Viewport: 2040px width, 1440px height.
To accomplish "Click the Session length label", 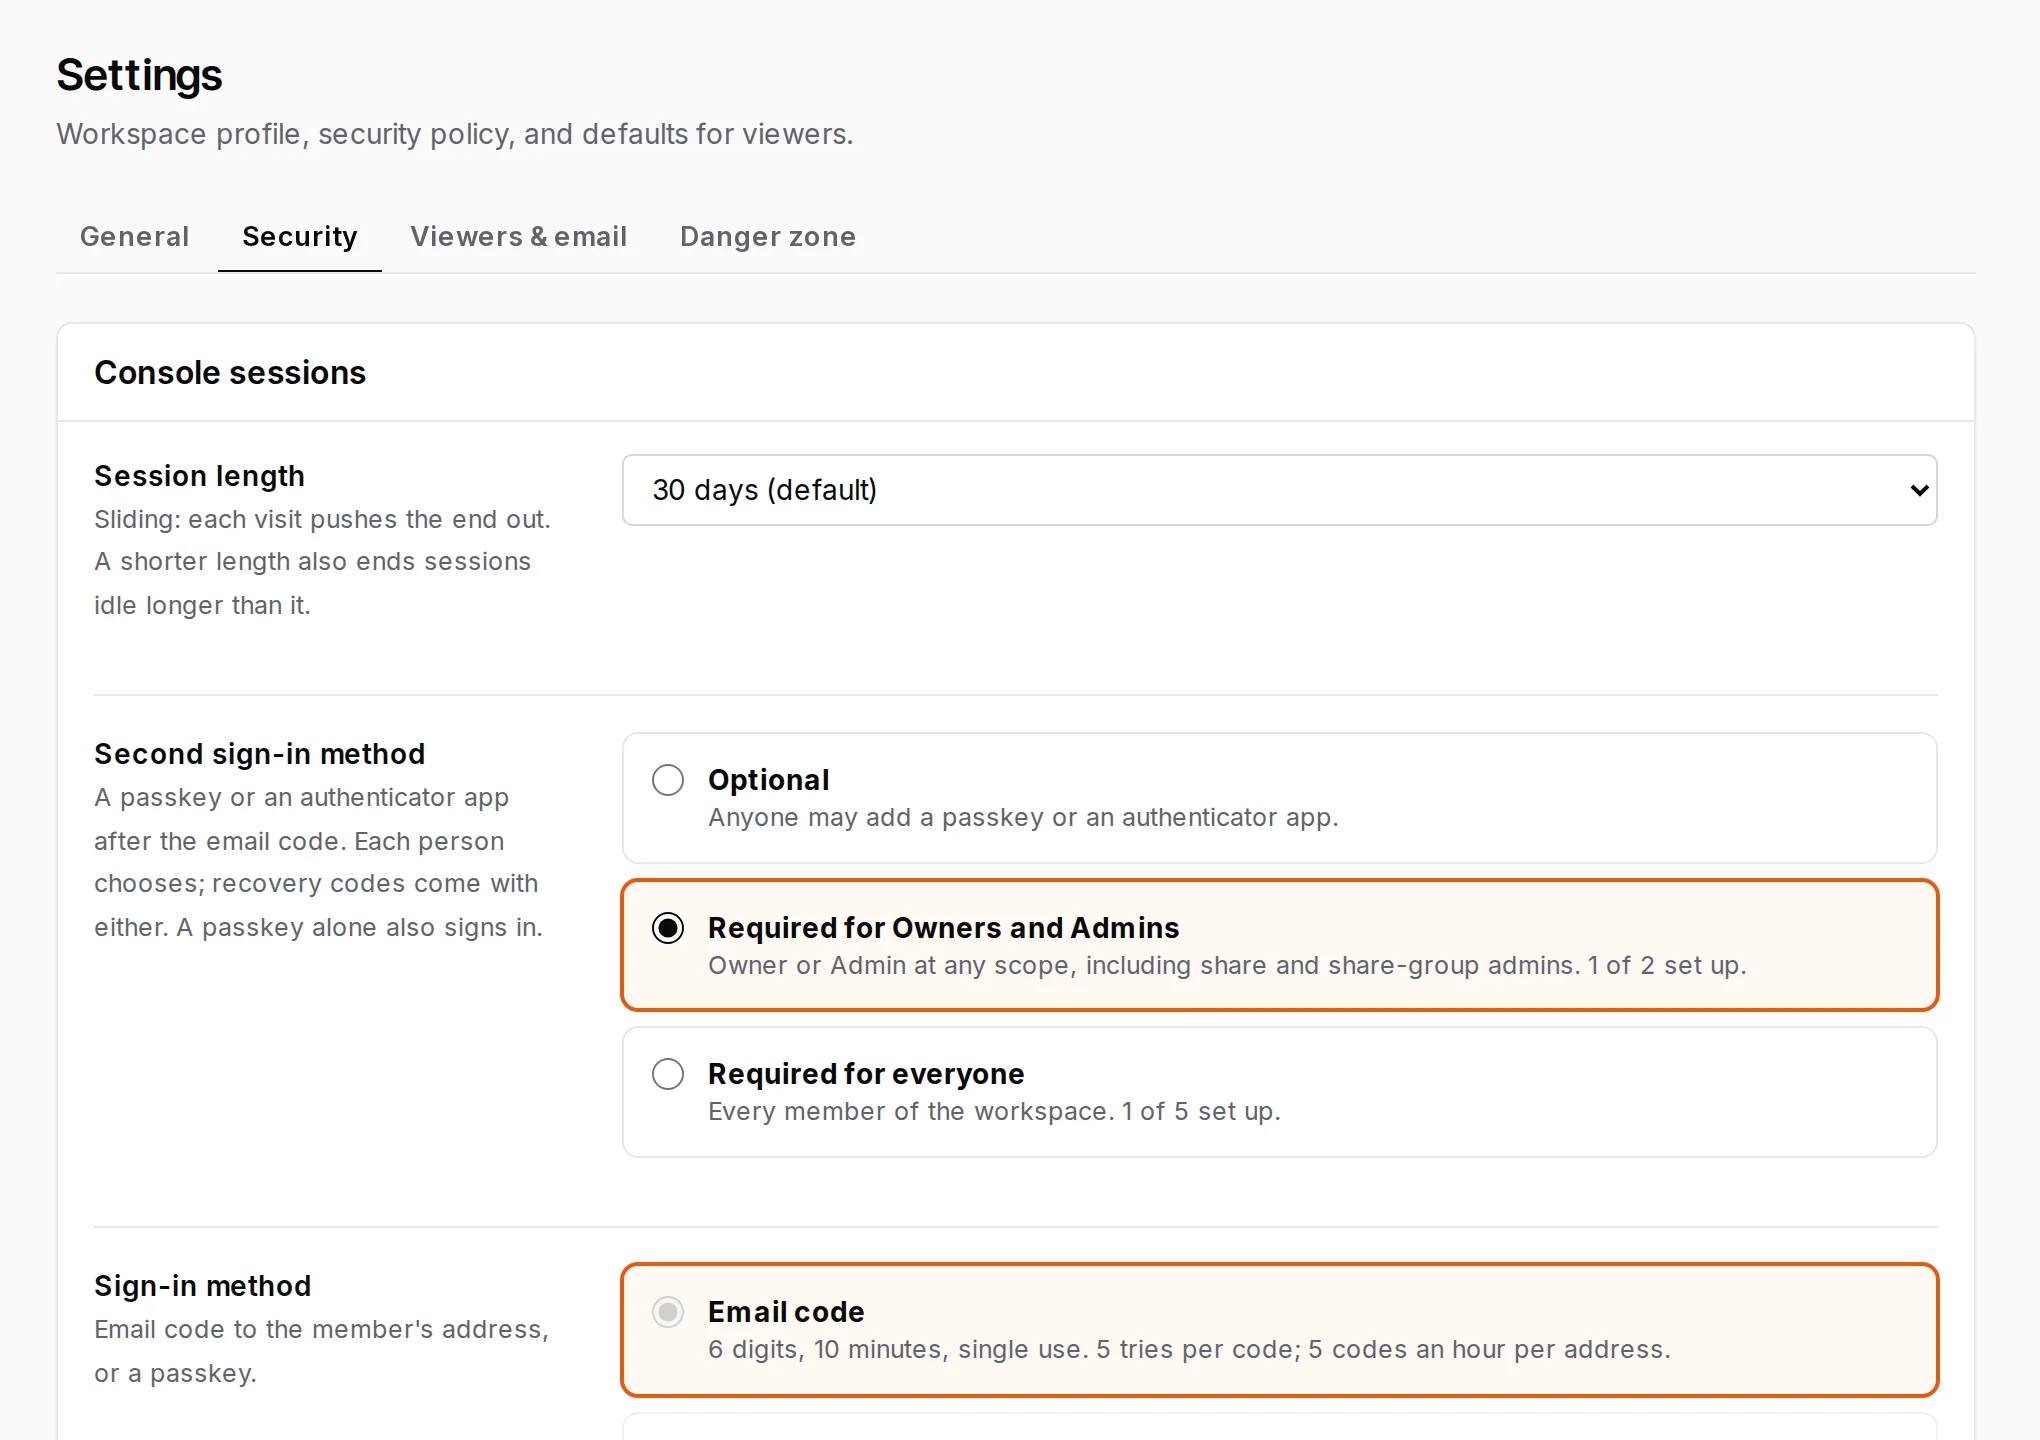I will [x=199, y=476].
